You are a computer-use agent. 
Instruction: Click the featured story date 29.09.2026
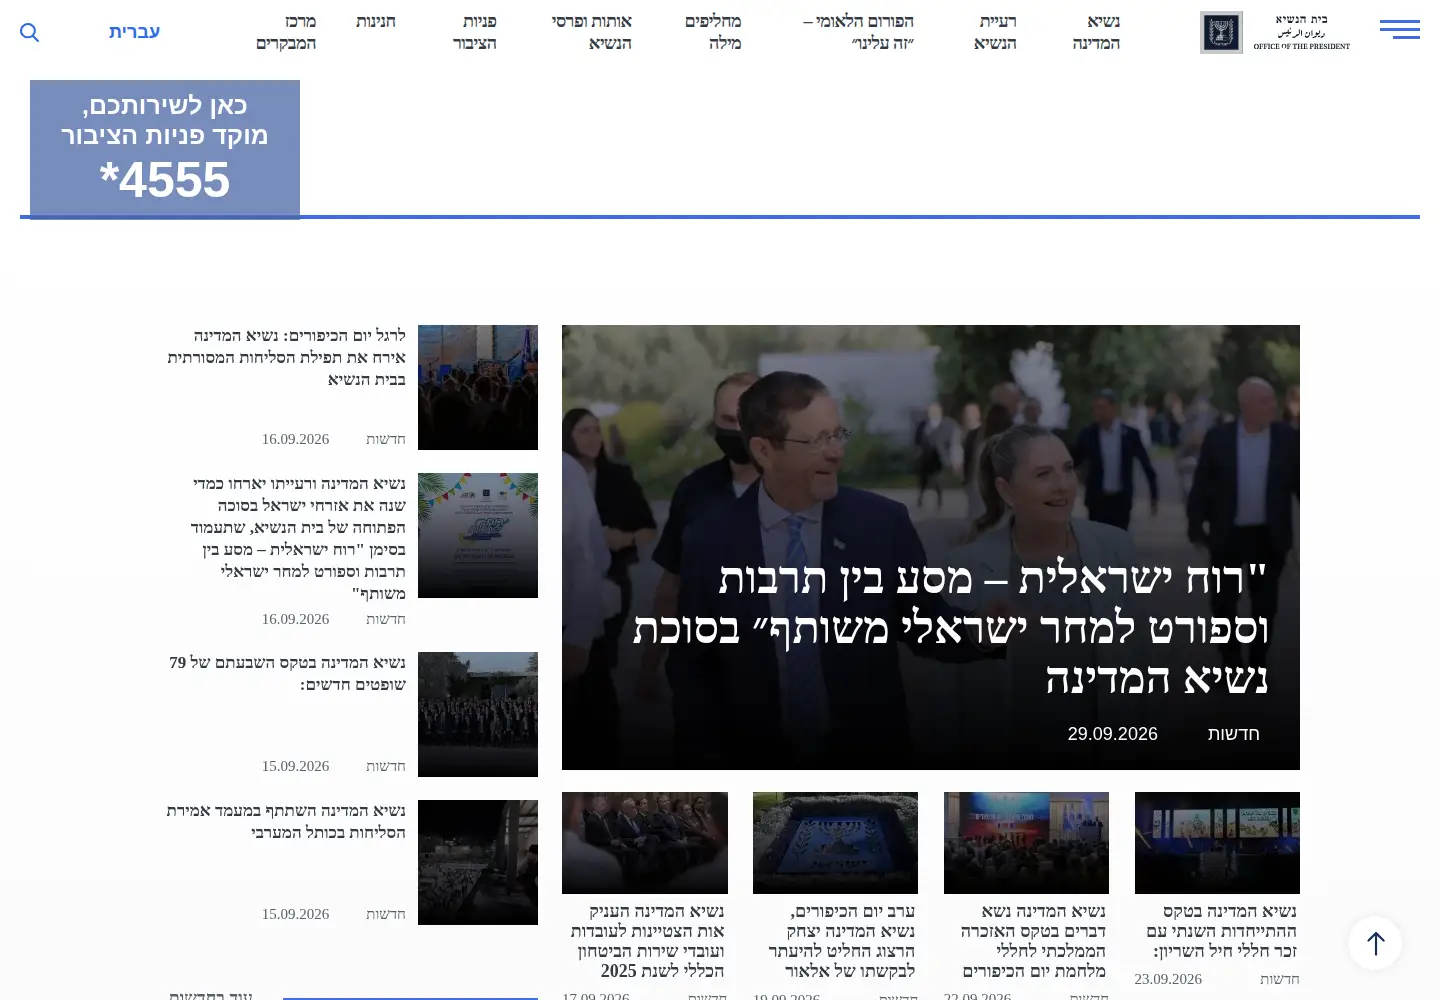click(1112, 733)
